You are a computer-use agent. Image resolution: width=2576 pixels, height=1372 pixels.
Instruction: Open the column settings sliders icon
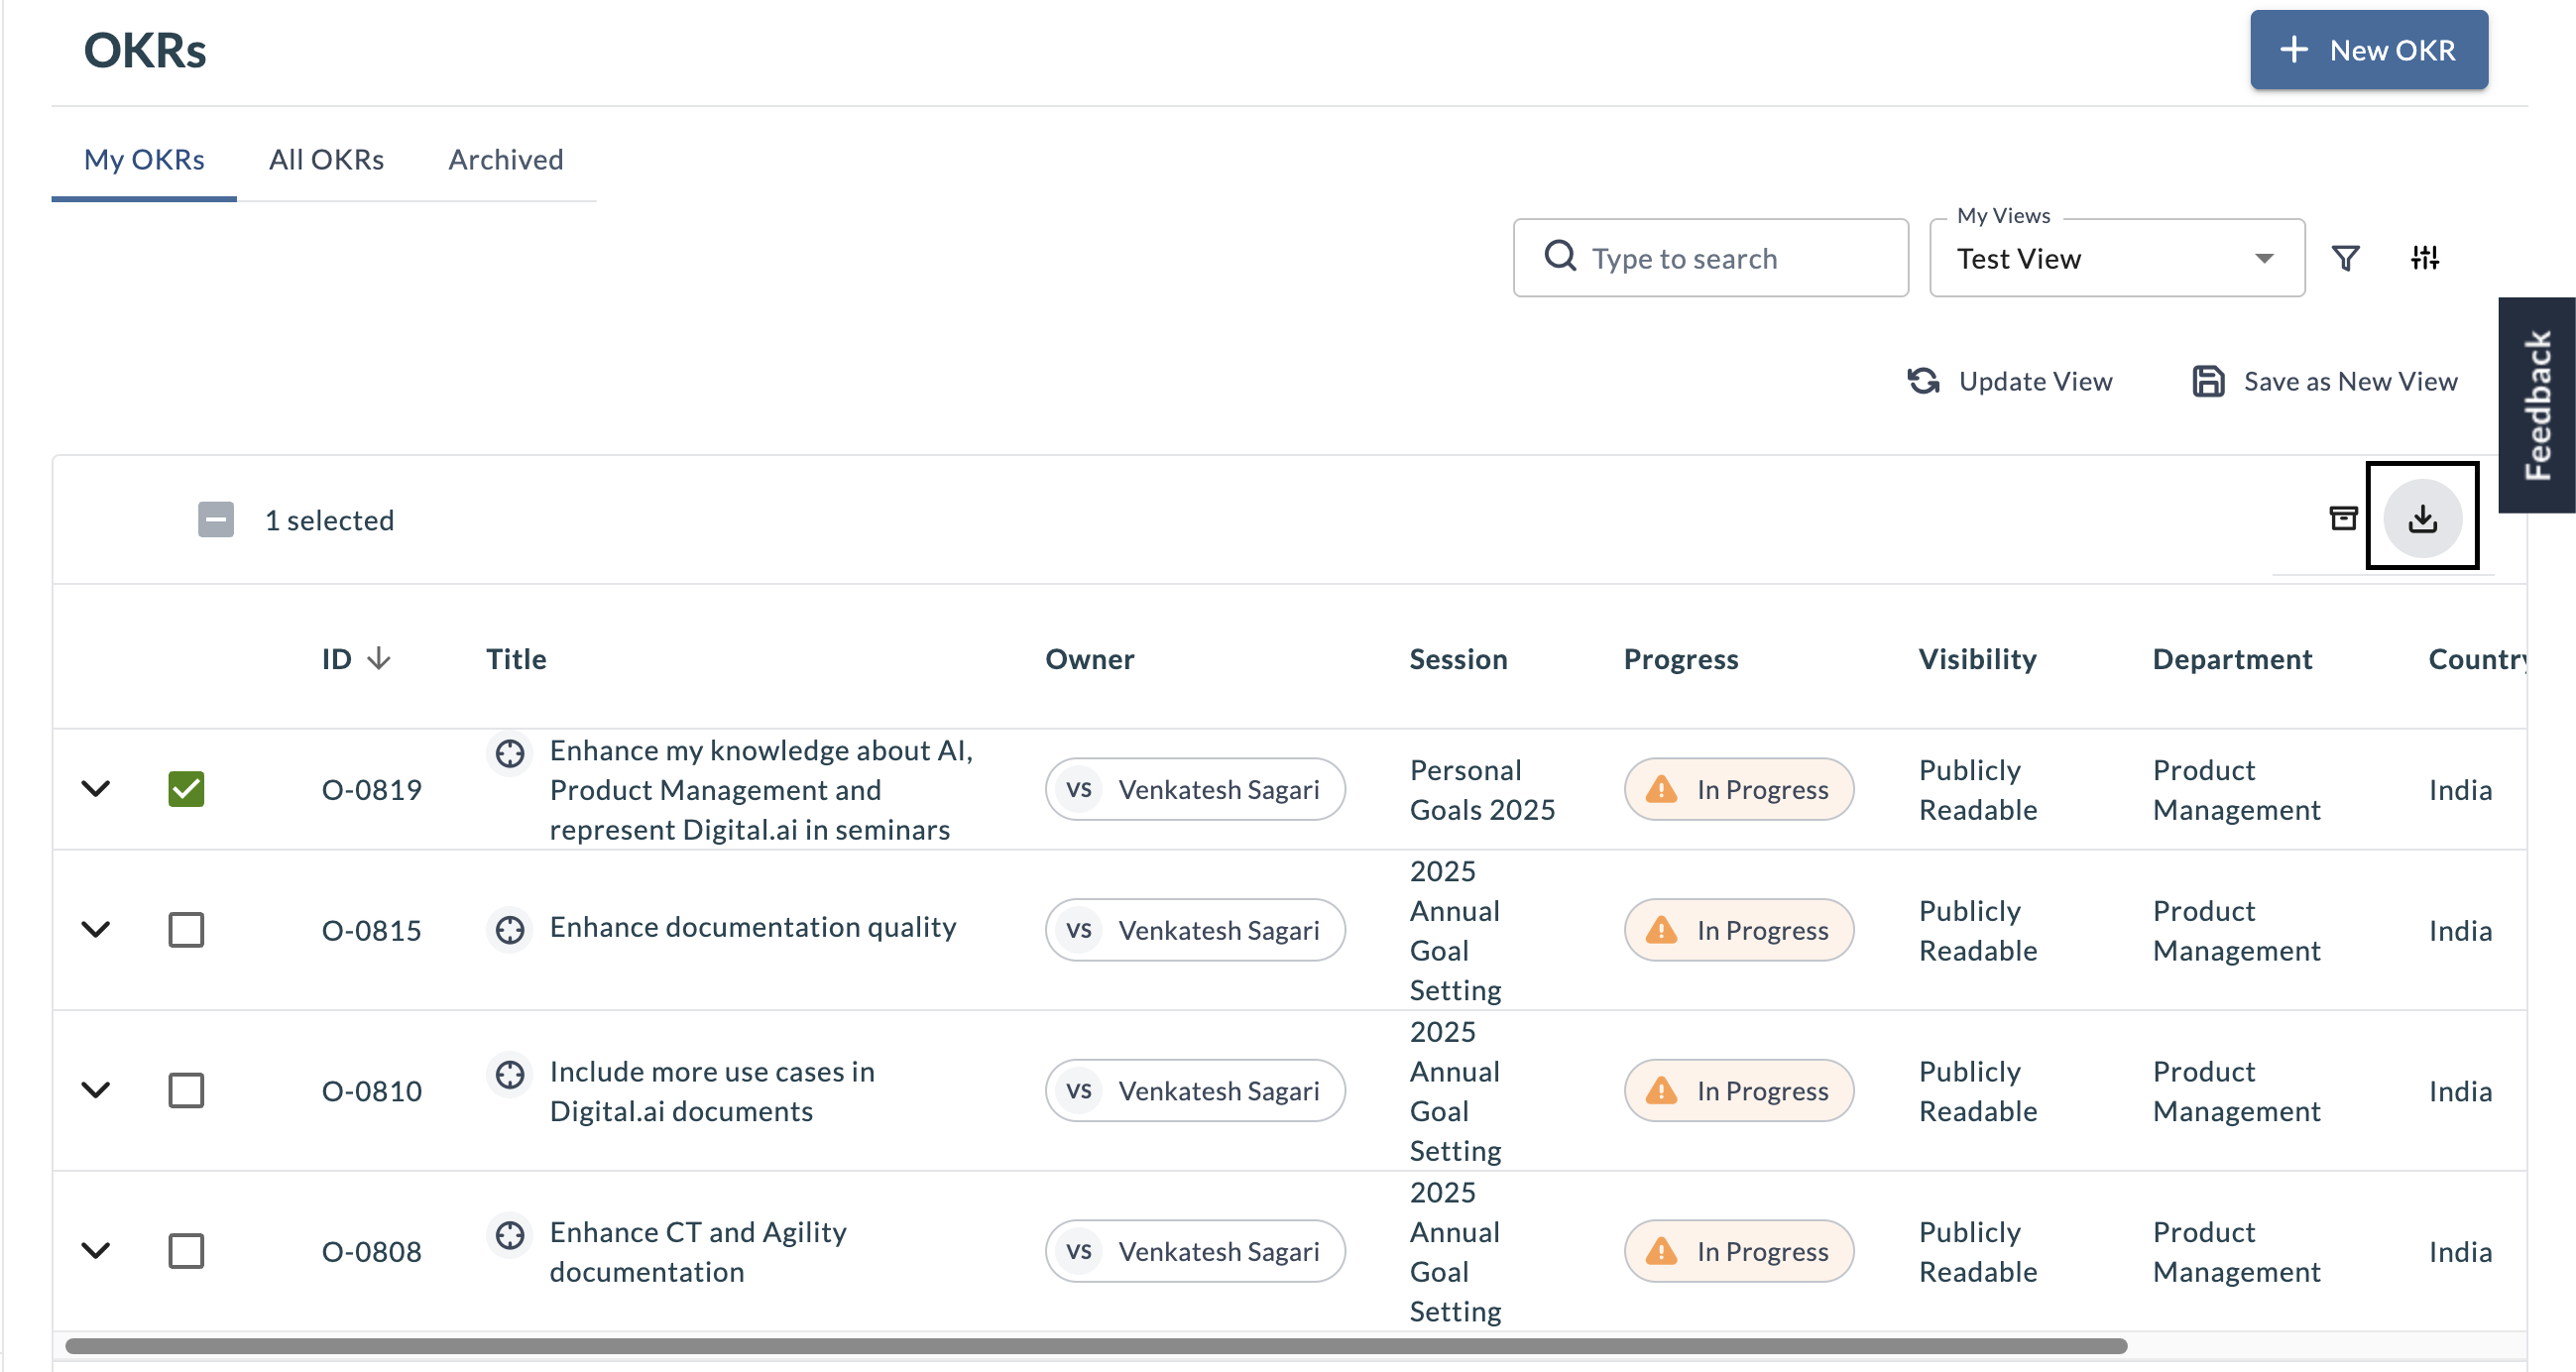[x=2425, y=258]
